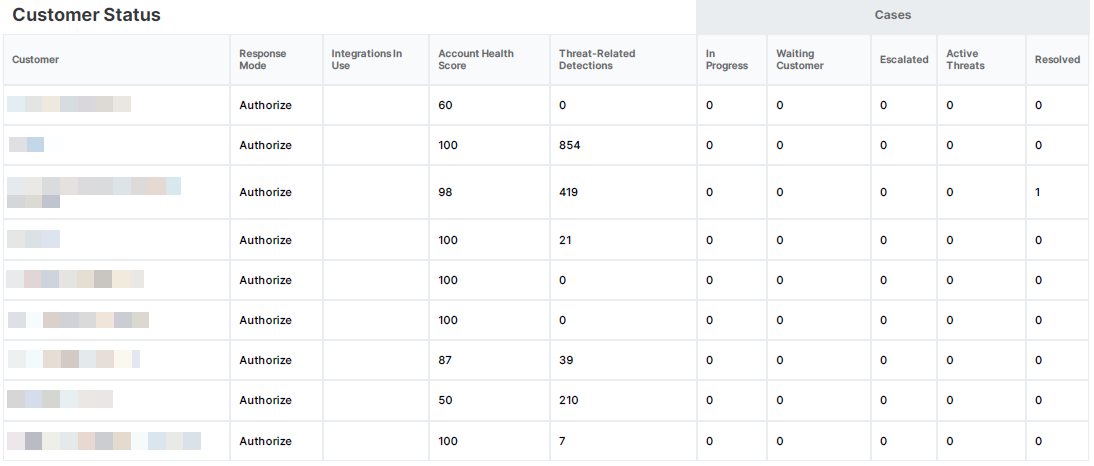
Task: Open the 210 threat detections value
Action: click(568, 400)
